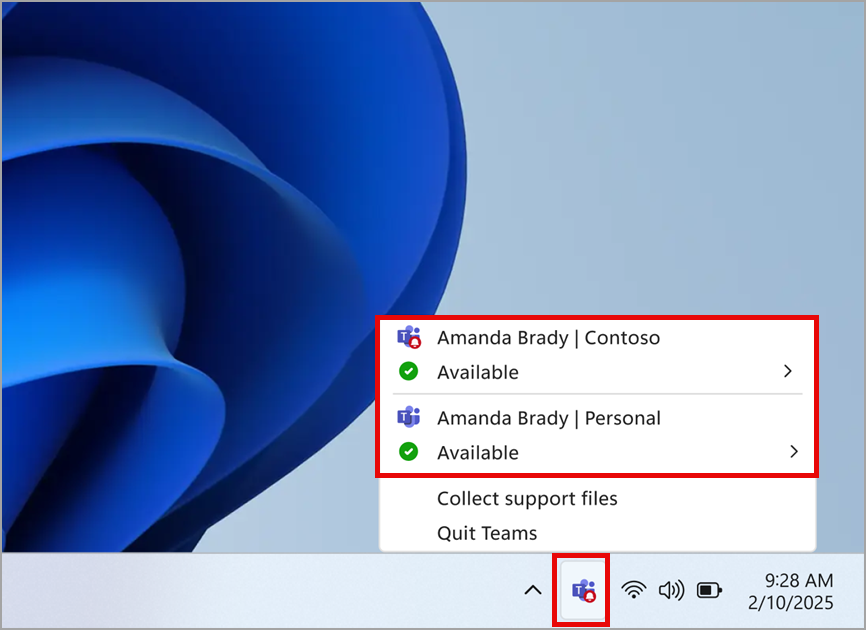Click the Teams icon in the system tray
Viewport: 866px width, 630px height.
(x=583, y=591)
